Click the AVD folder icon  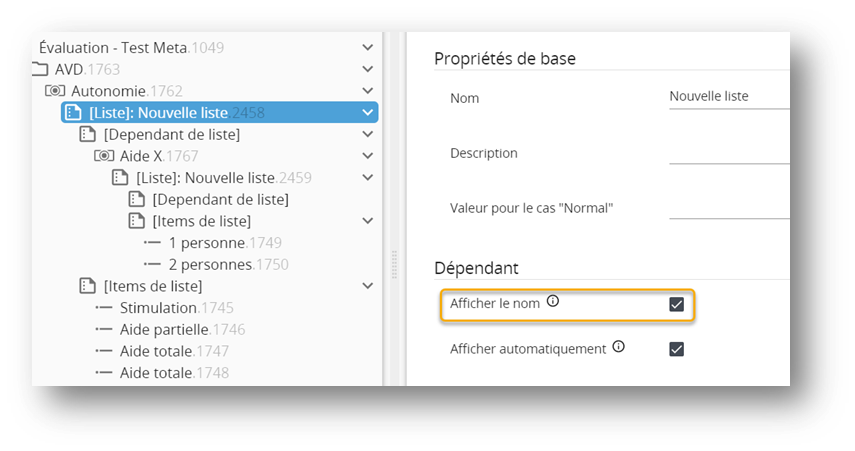40,69
